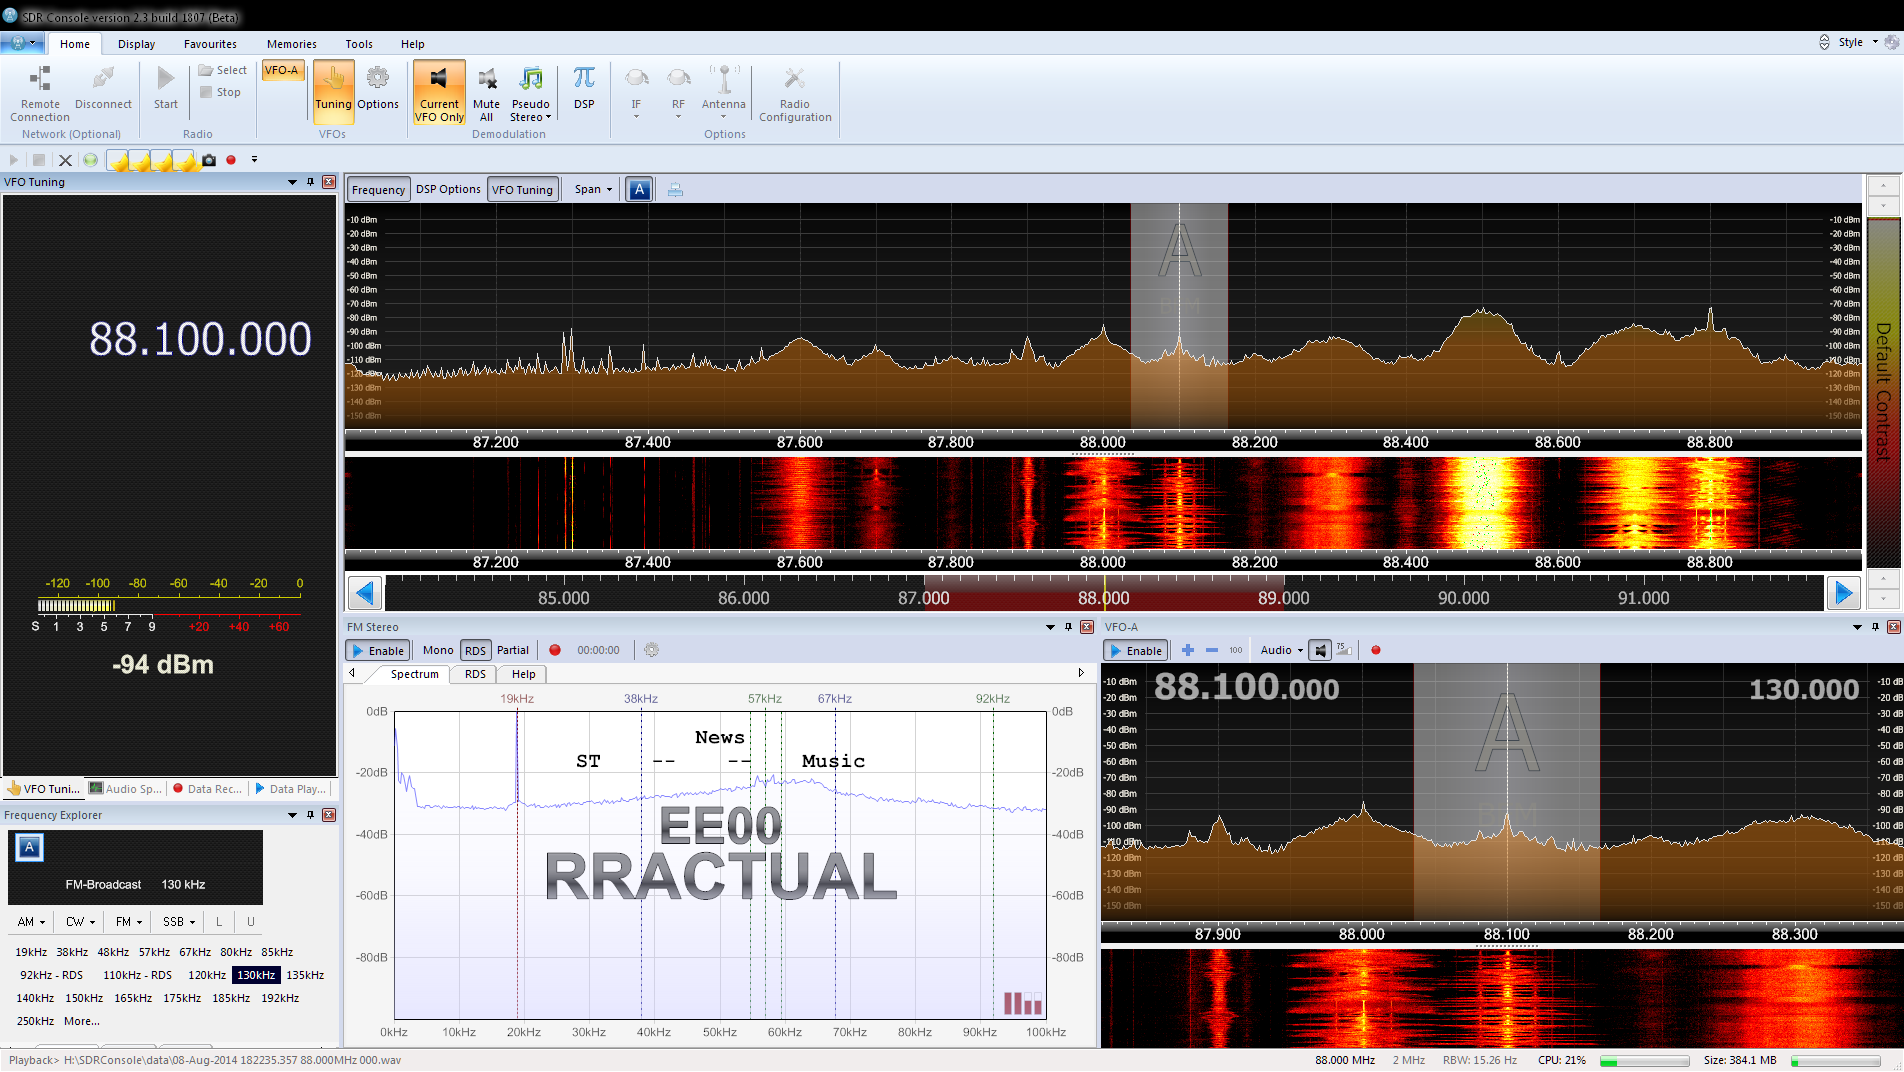
Task: Click FM Stereo settings gear icon
Action: [x=651, y=650]
